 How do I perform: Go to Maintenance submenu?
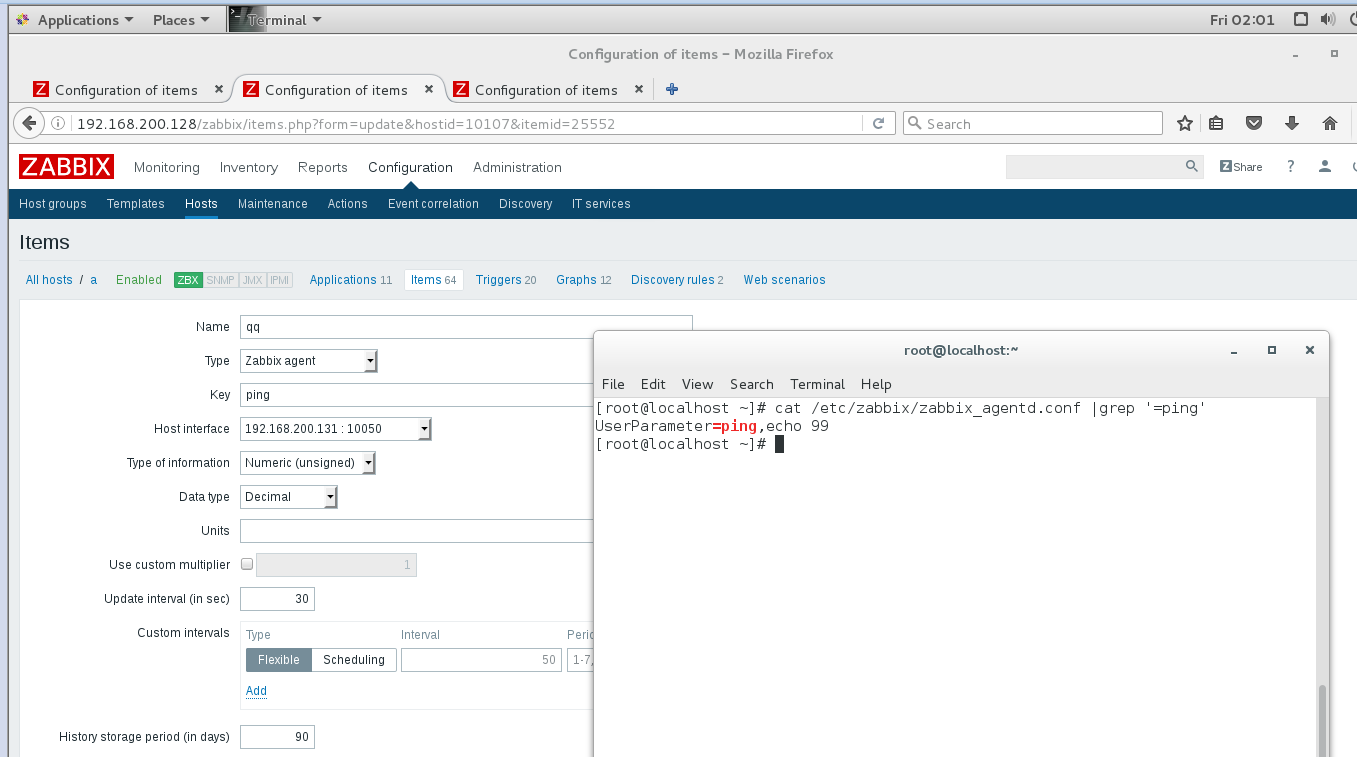[273, 204]
